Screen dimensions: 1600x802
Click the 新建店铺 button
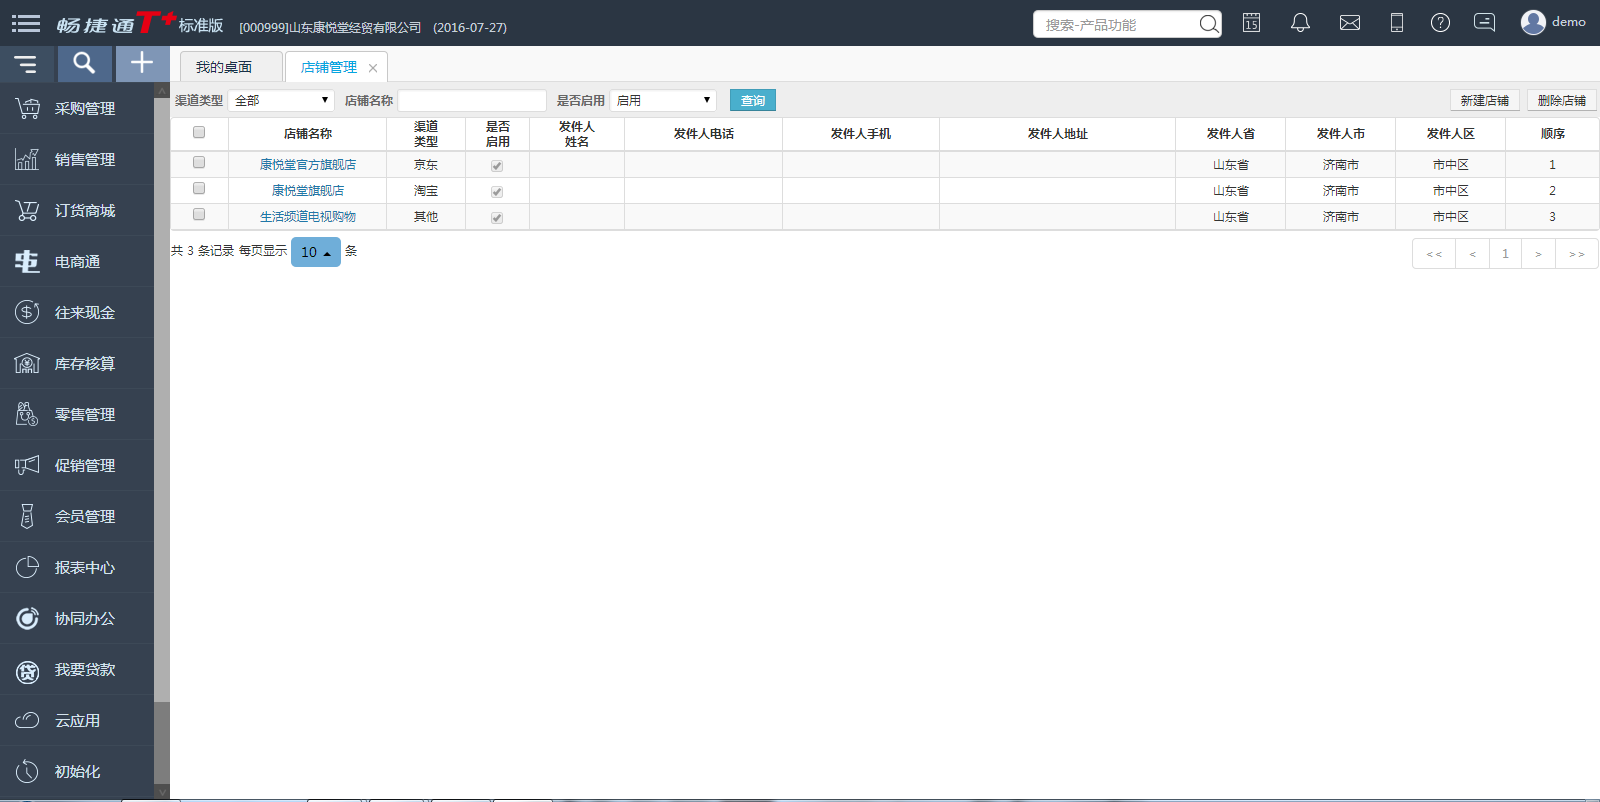coord(1484,101)
